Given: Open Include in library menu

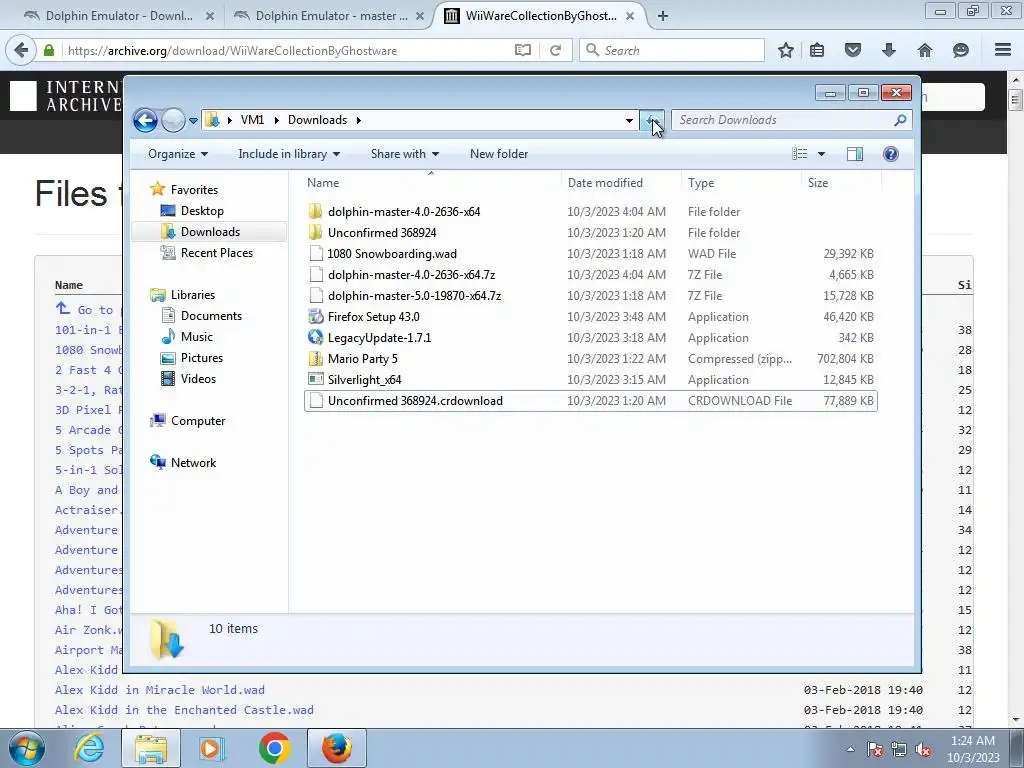Looking at the screenshot, I should (289, 154).
